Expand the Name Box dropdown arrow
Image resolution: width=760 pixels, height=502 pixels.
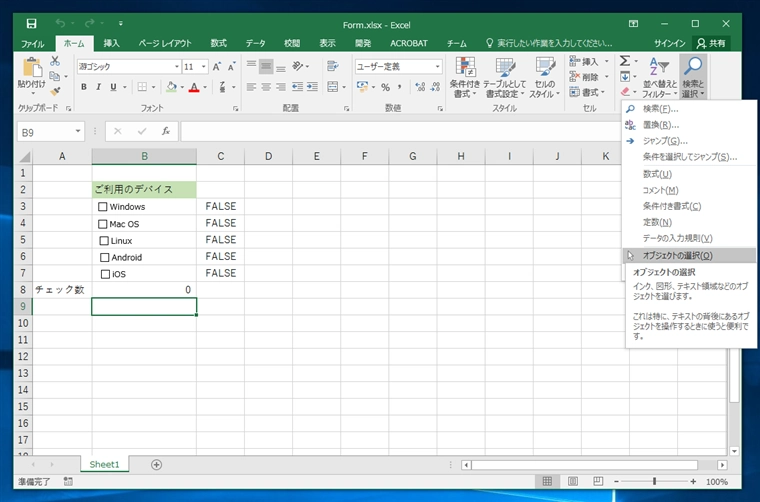click(78, 131)
